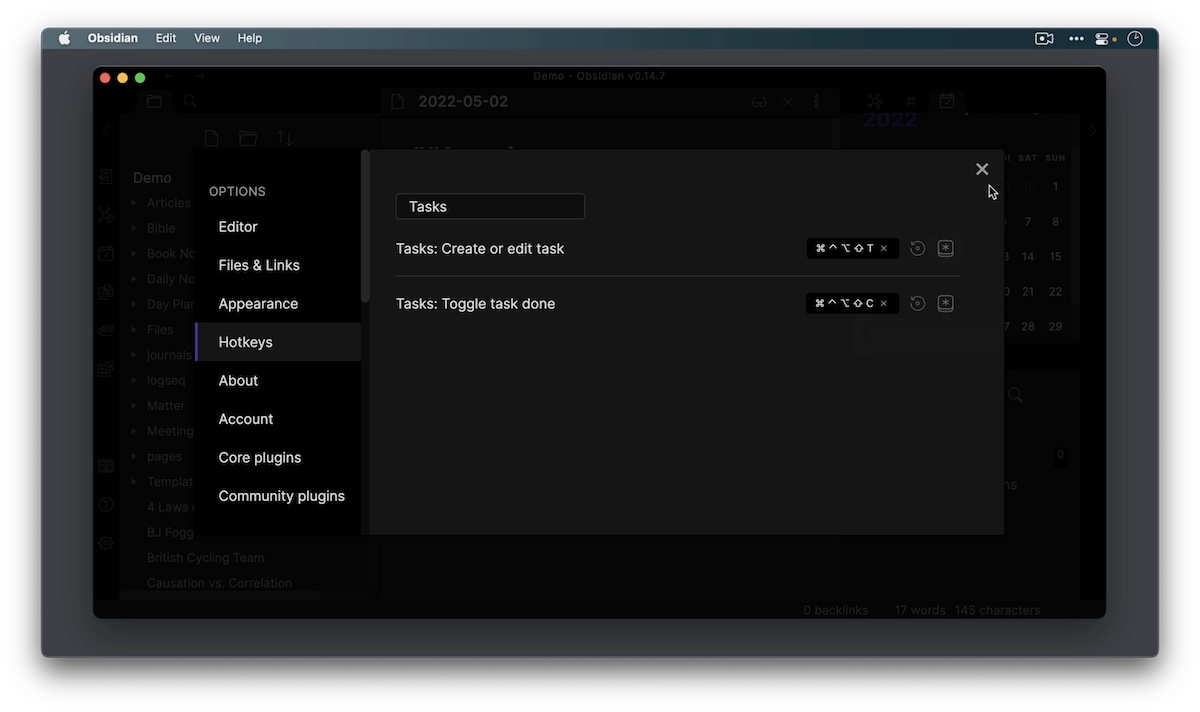The image size is (1200, 712).
Task: Collapse the left sidebar with the chevron
Action: click(x=106, y=130)
